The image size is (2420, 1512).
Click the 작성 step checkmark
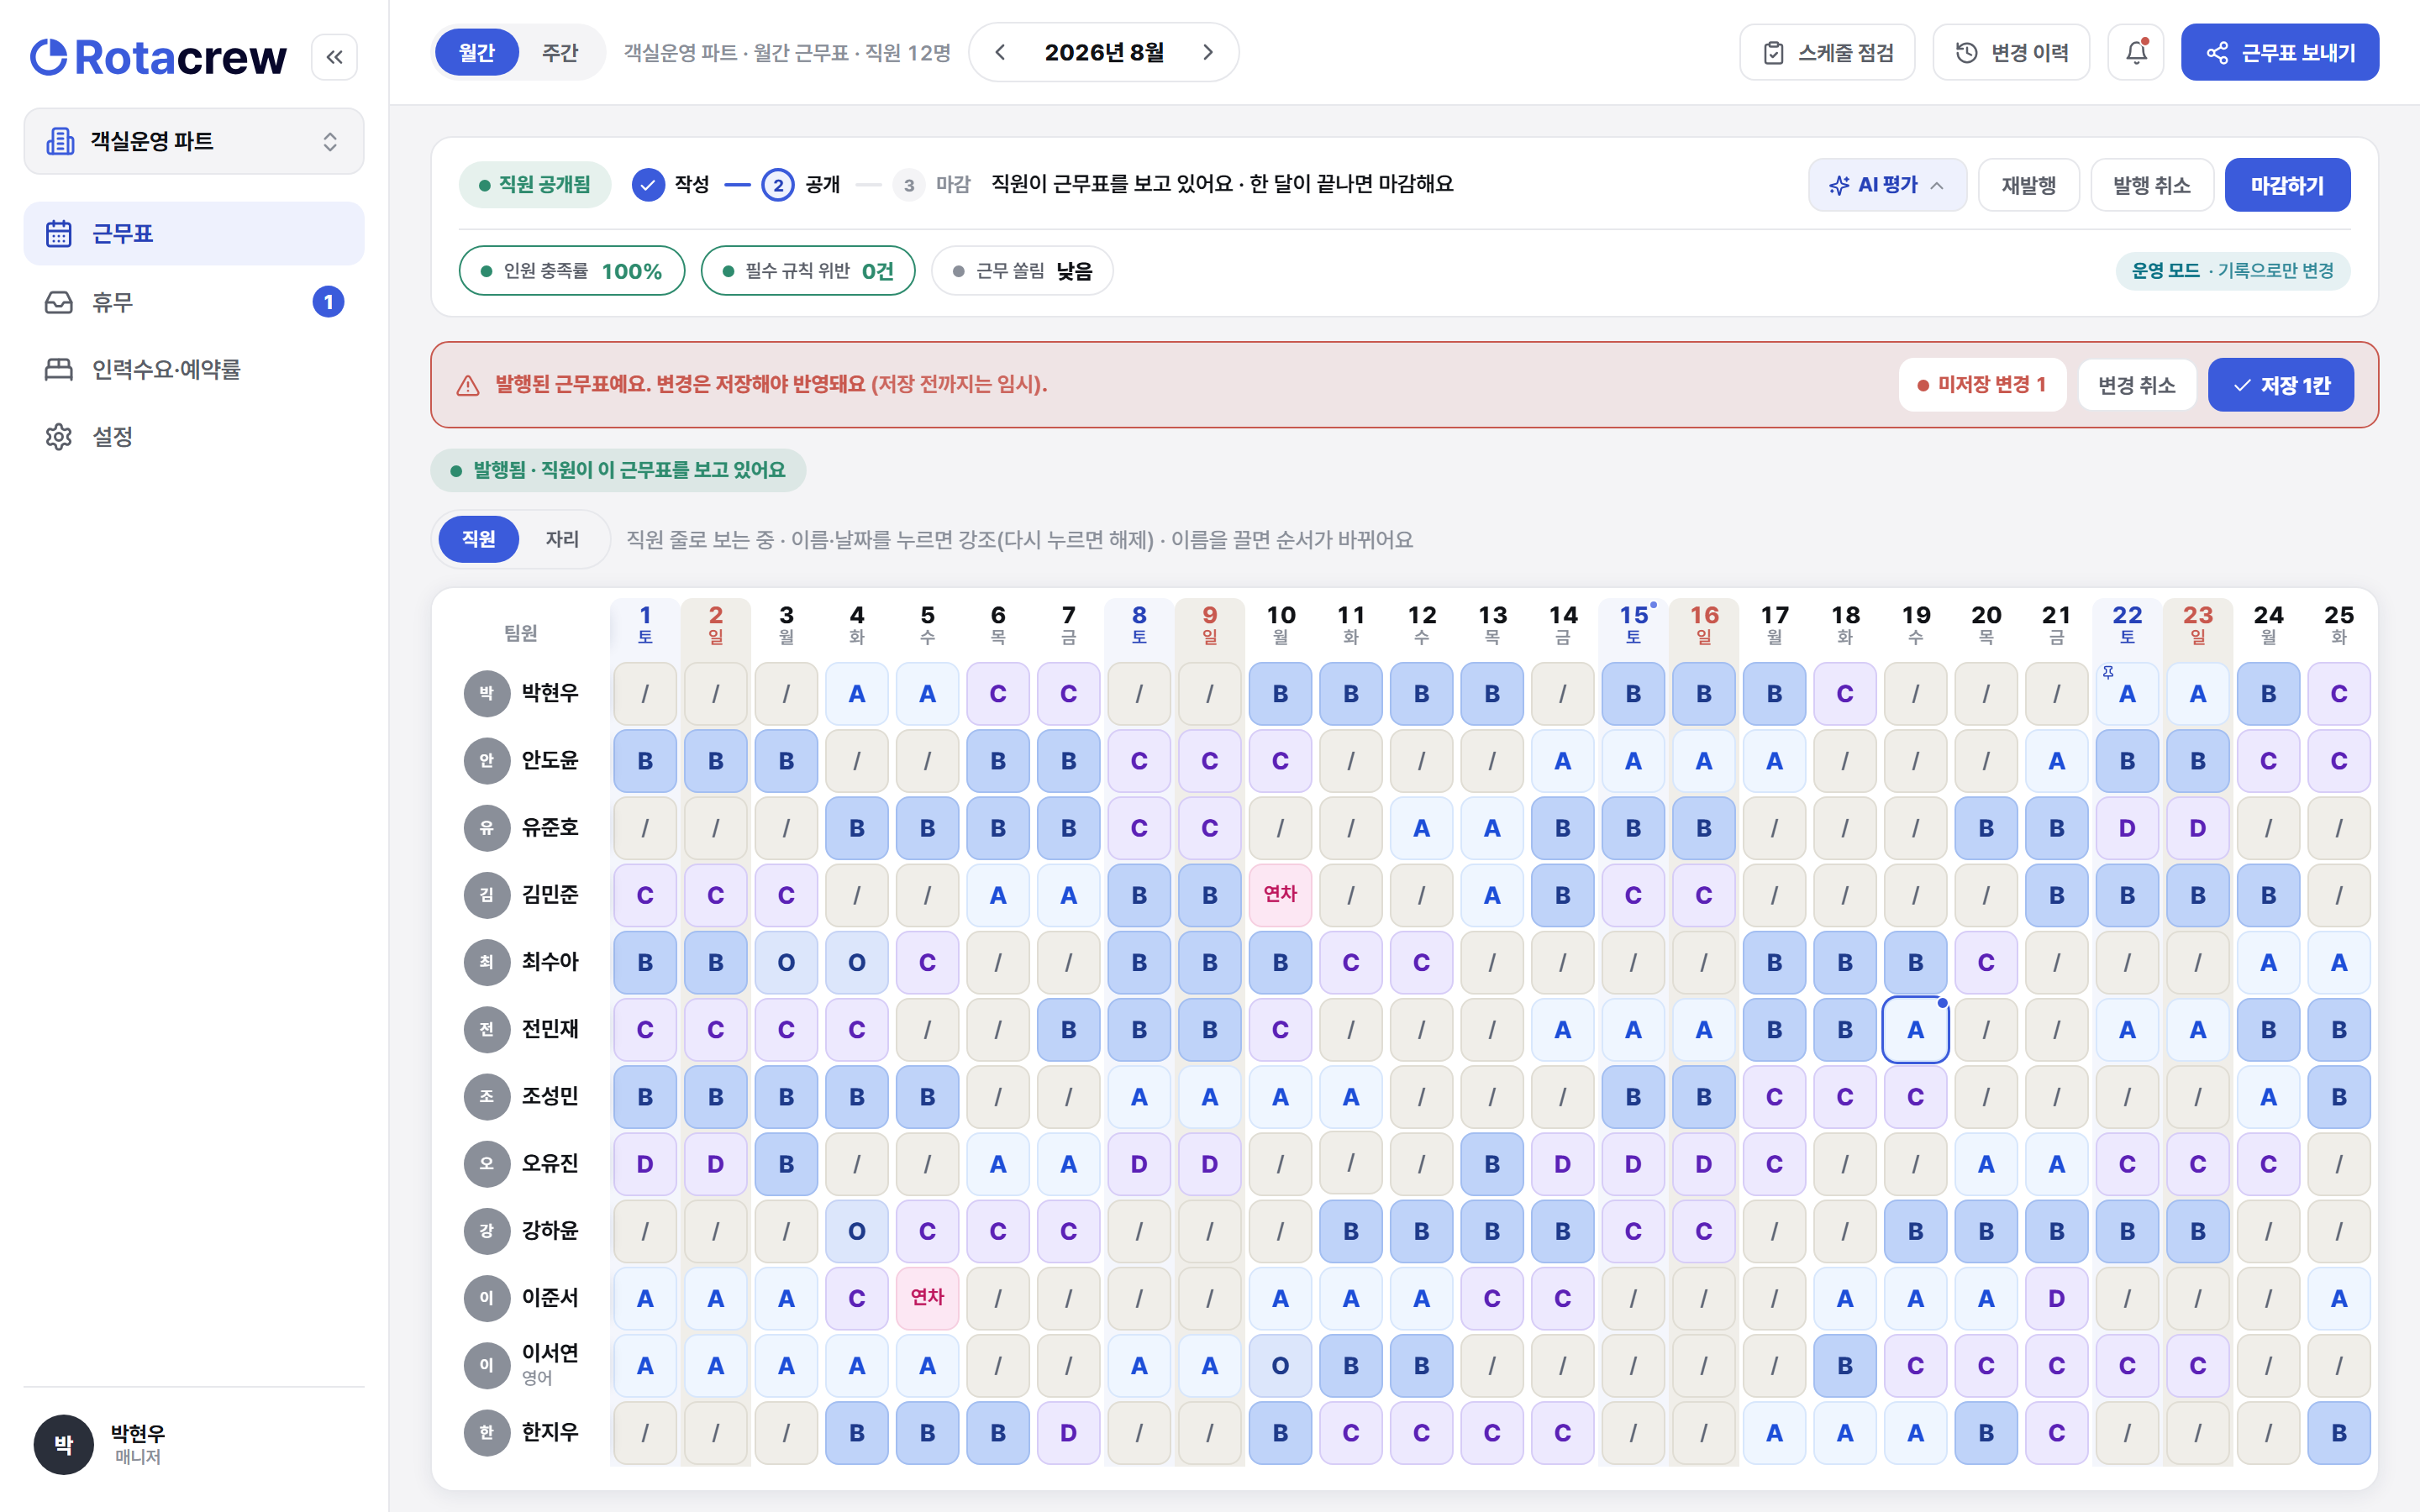click(x=648, y=185)
